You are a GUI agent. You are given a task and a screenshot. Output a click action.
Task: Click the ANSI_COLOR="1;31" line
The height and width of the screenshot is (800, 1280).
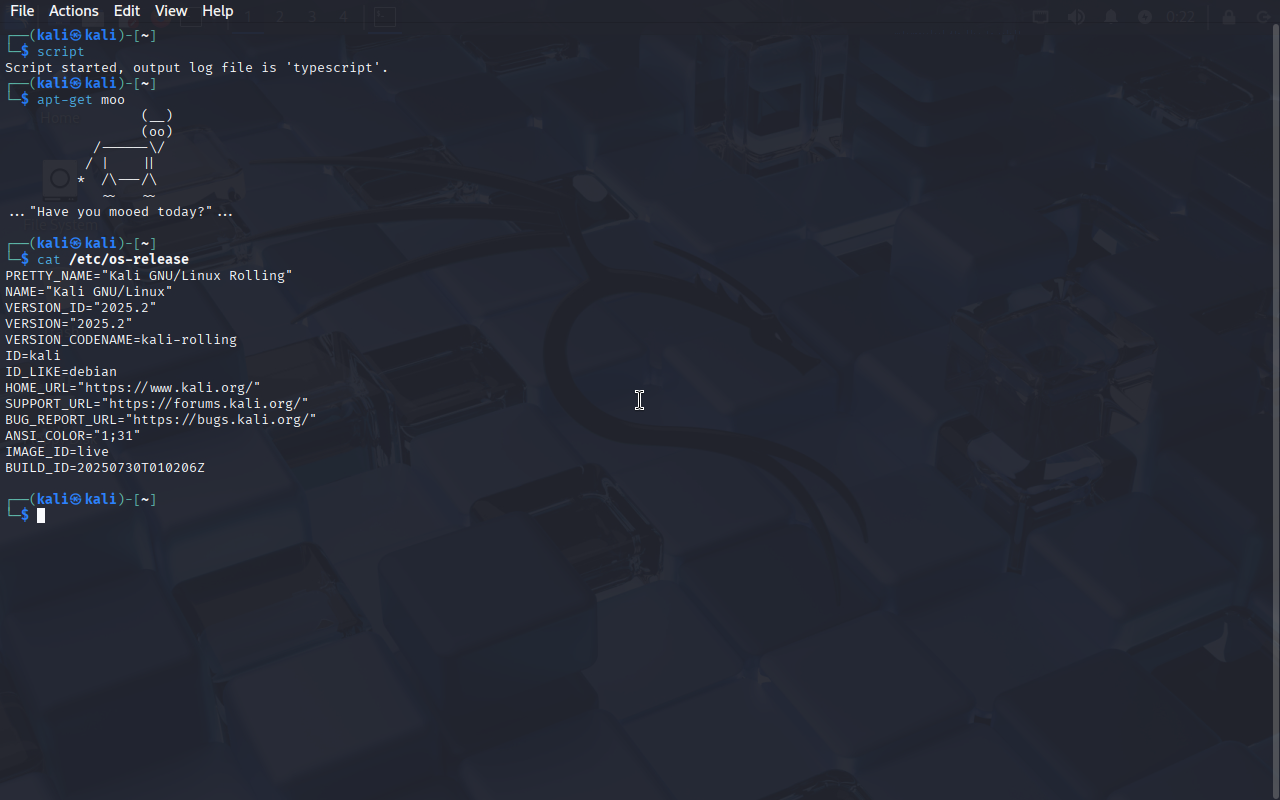73,436
